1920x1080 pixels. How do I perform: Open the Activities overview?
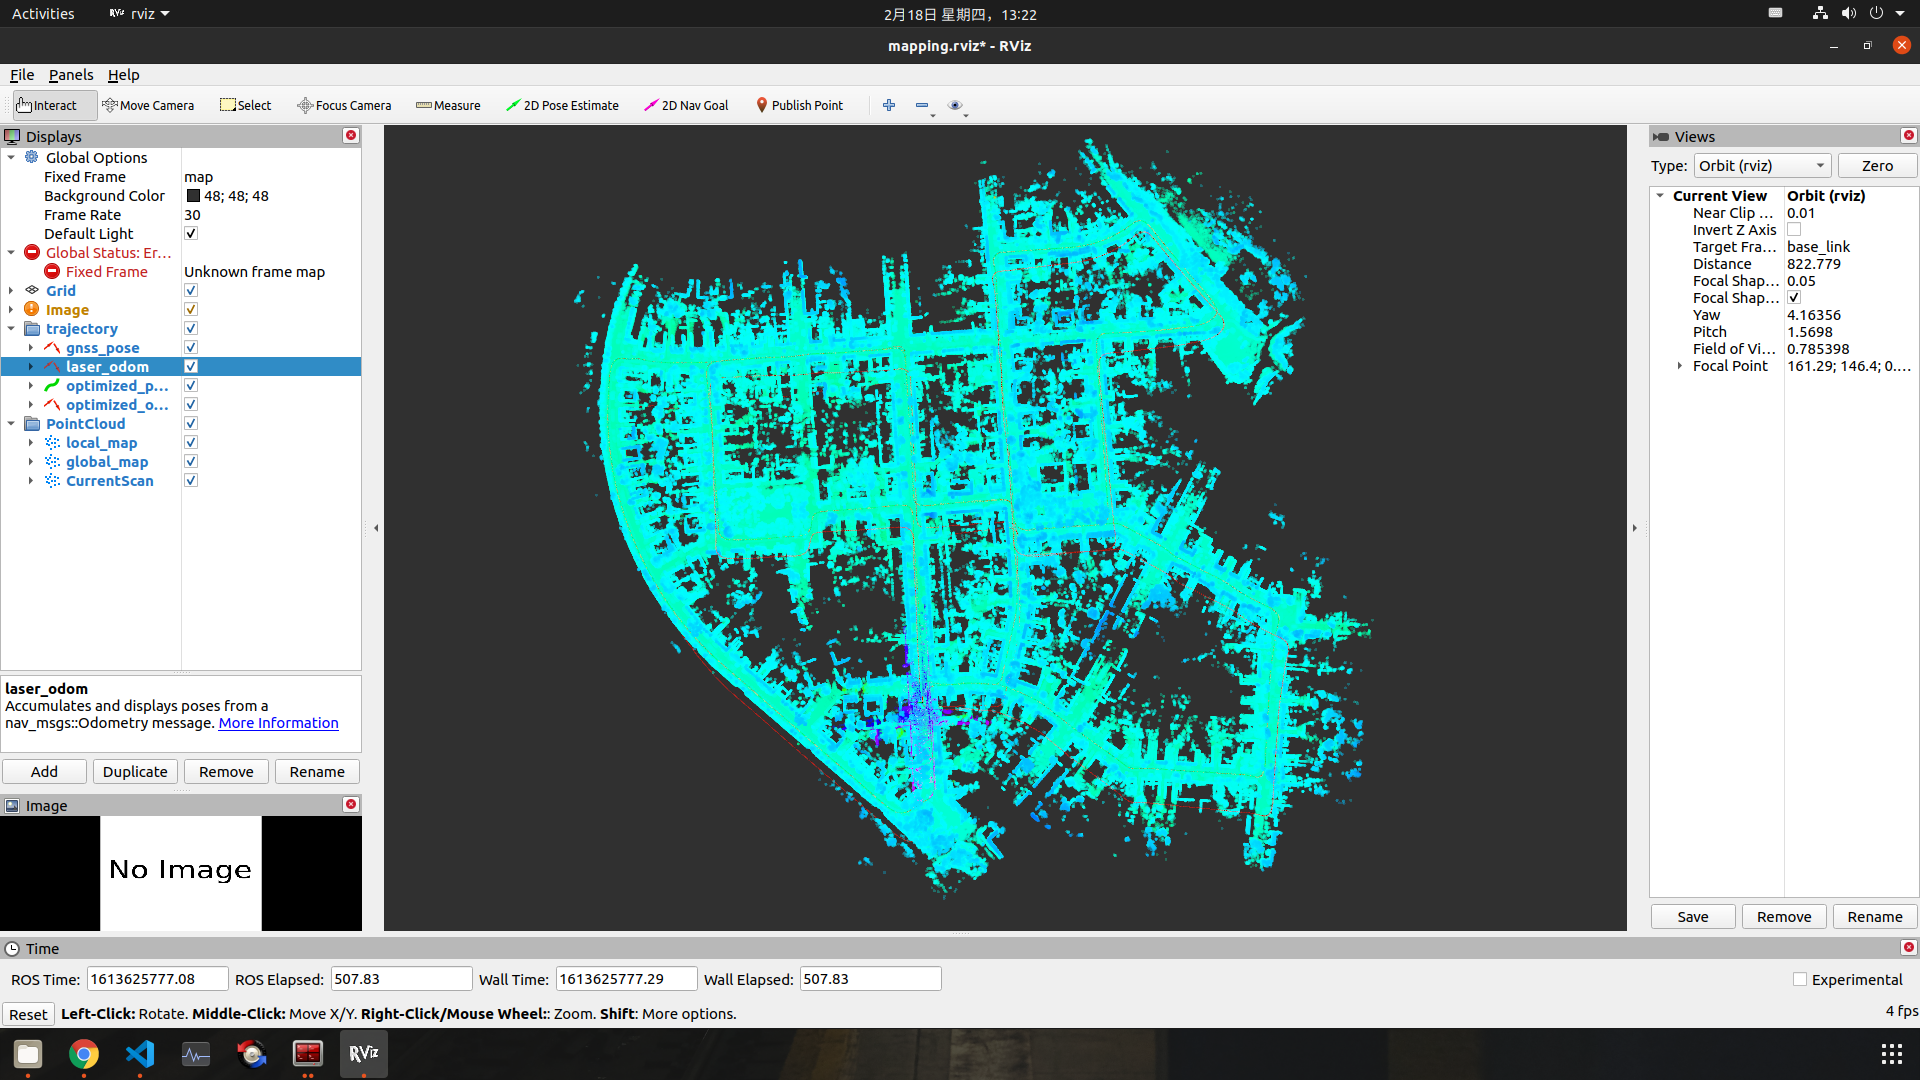pos(43,14)
